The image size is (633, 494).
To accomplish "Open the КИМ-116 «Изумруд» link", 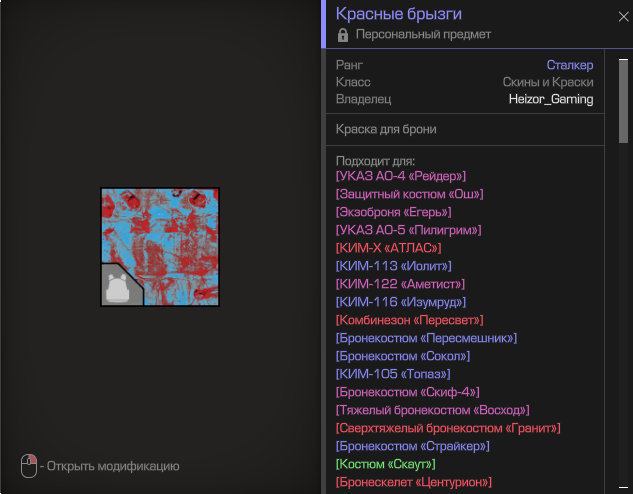I will point(401,302).
